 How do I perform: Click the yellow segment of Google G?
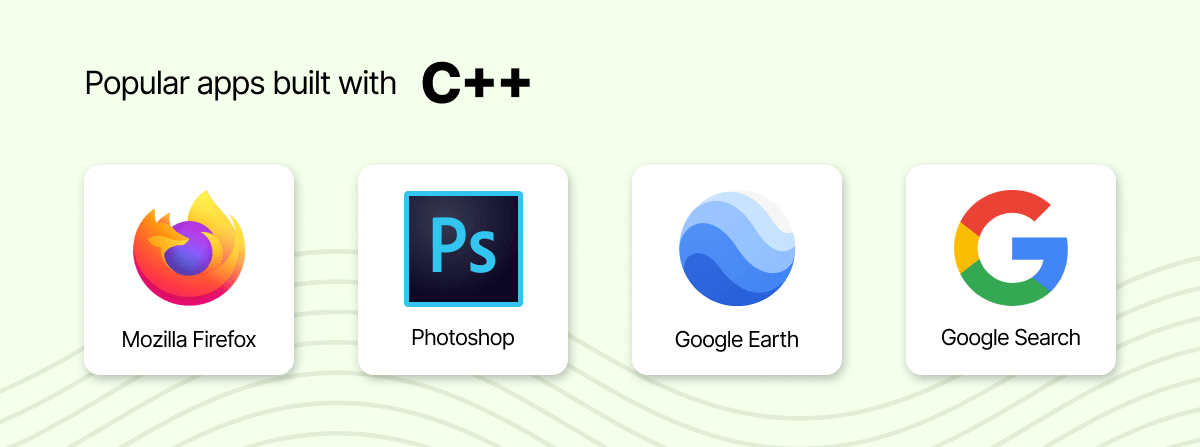[965, 247]
